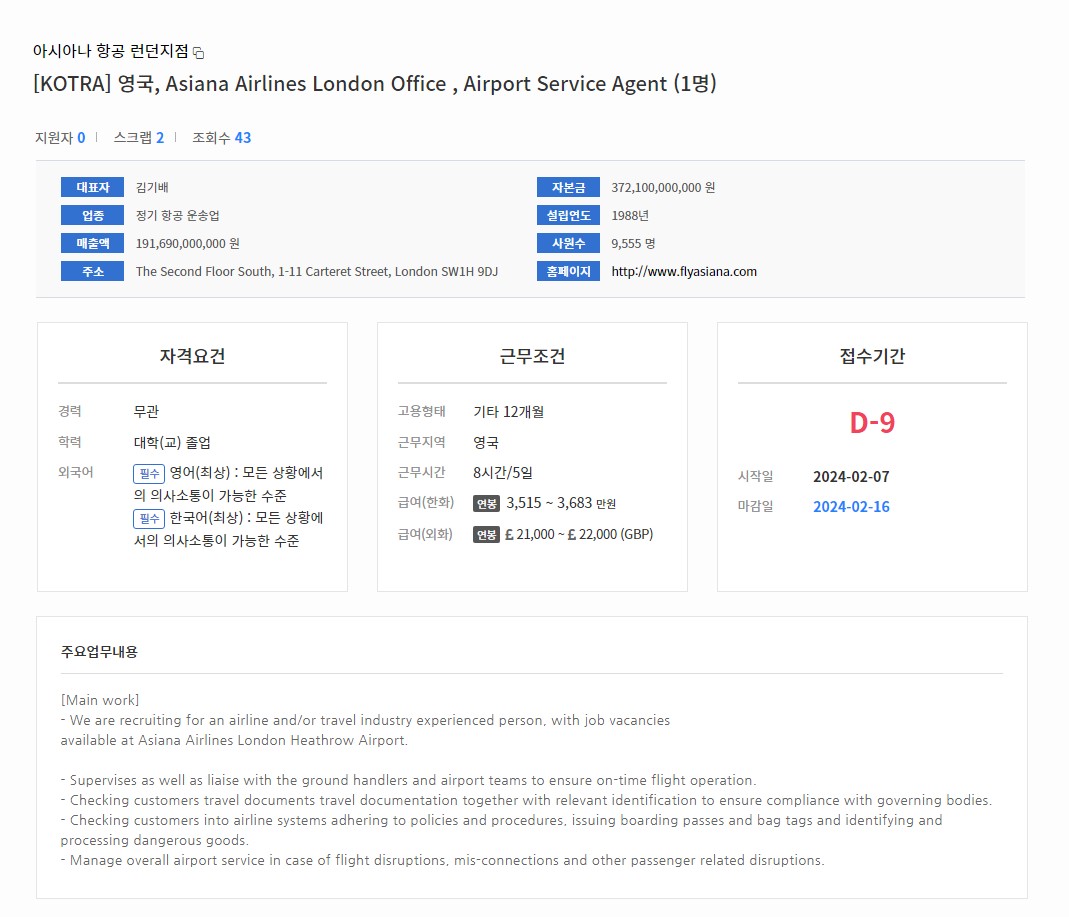Screen dimensions: 1069x917
Task: Select the industry text 정기 항공 운송업
Action: 177,215
